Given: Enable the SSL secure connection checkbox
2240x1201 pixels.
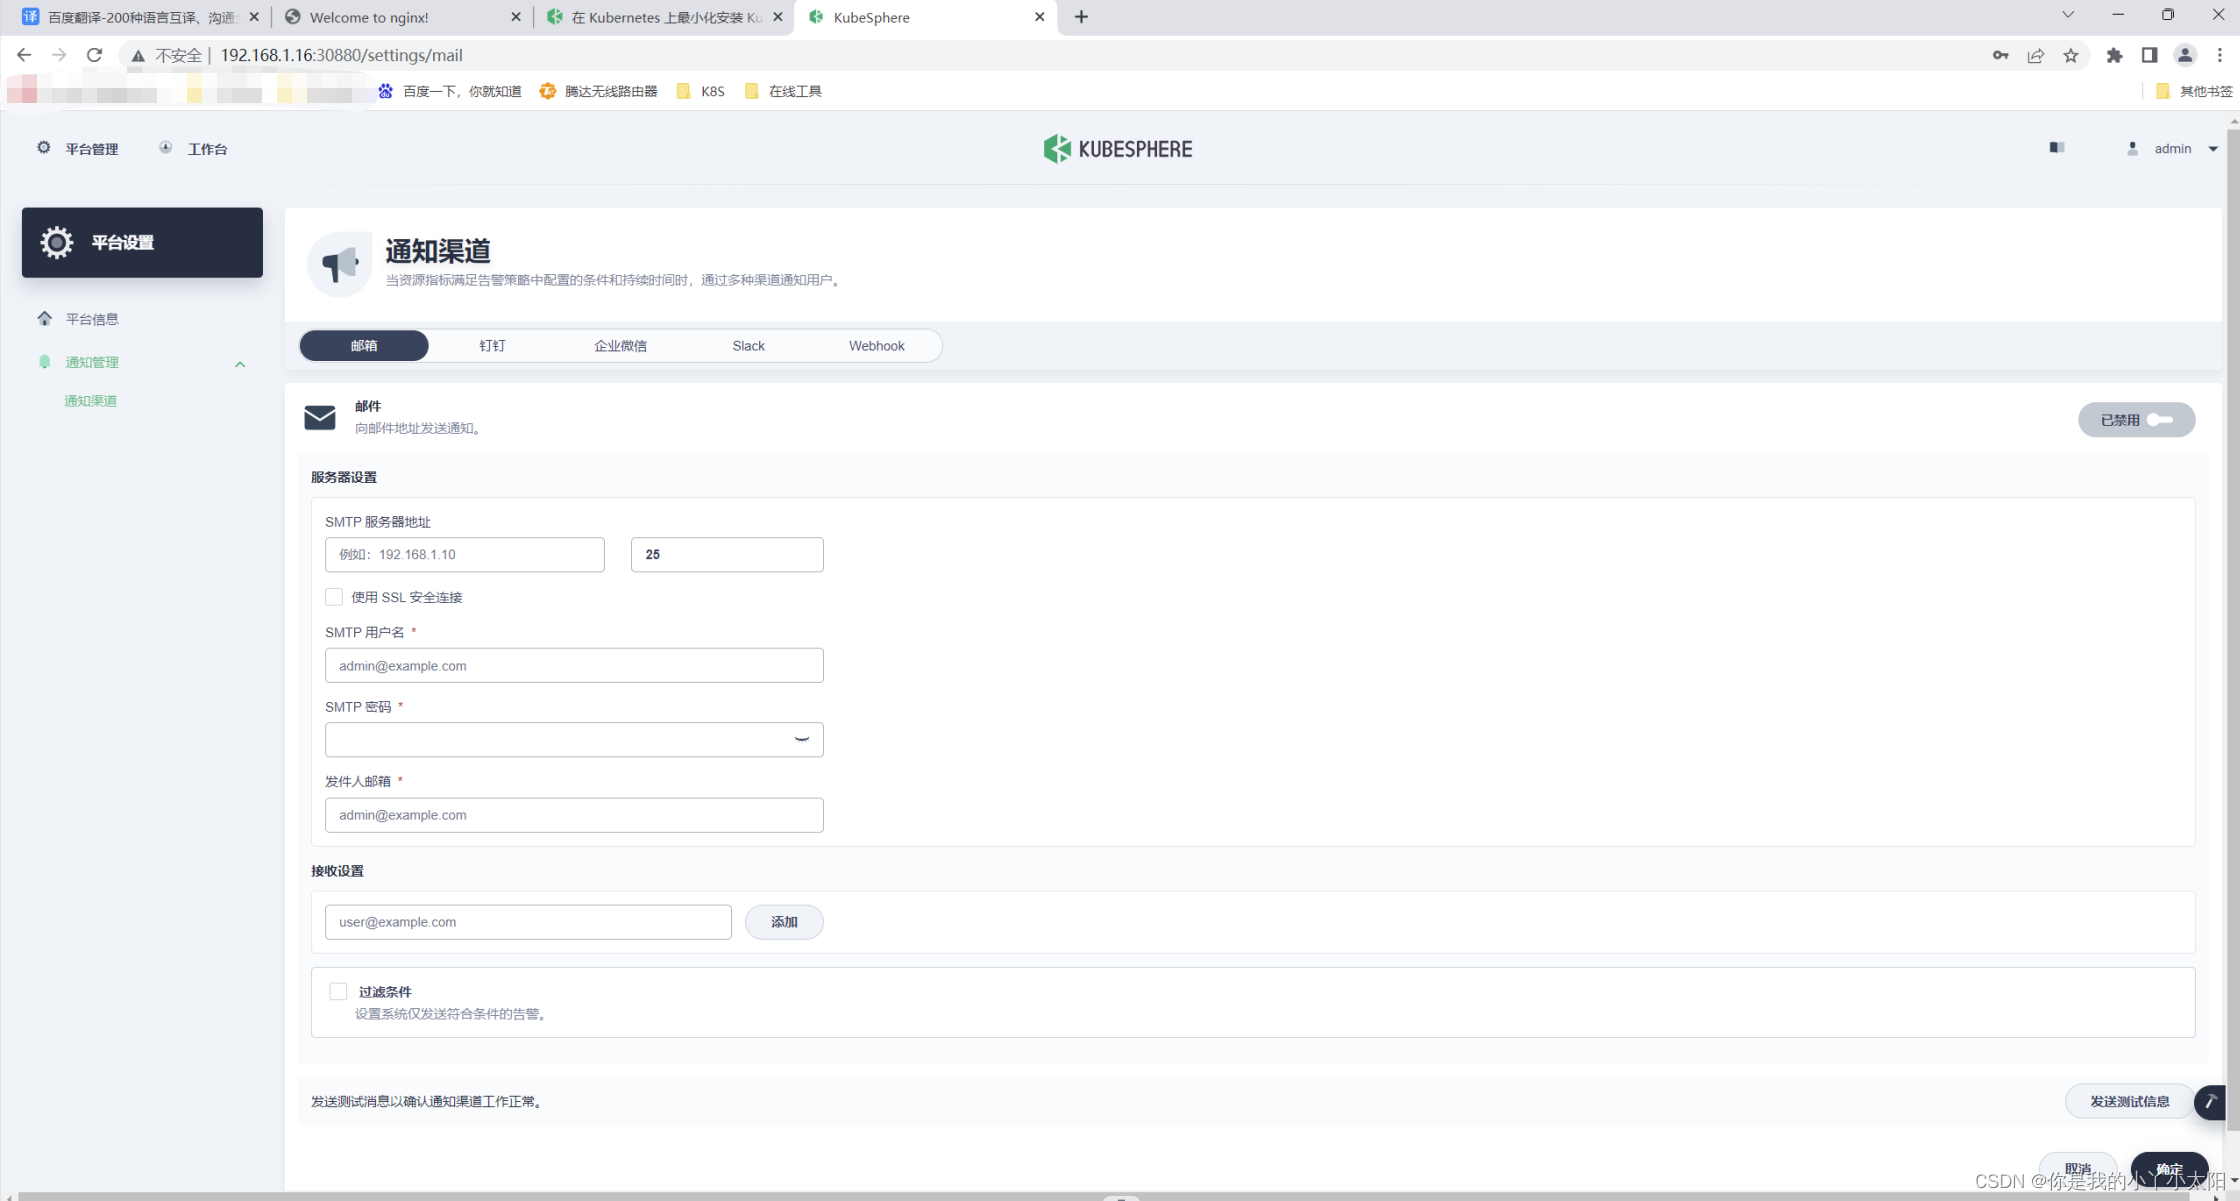Looking at the screenshot, I should 334,597.
